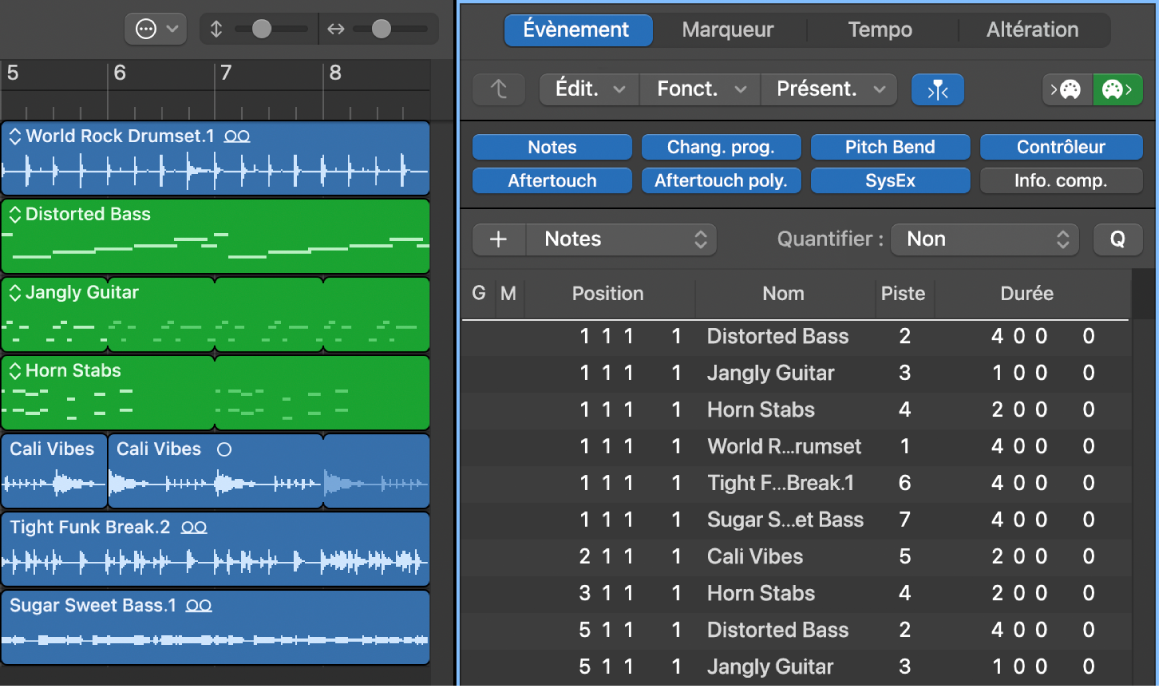Select the first Cali Vibes audio region
1160x686 pixels.
pyautogui.click(x=54, y=471)
